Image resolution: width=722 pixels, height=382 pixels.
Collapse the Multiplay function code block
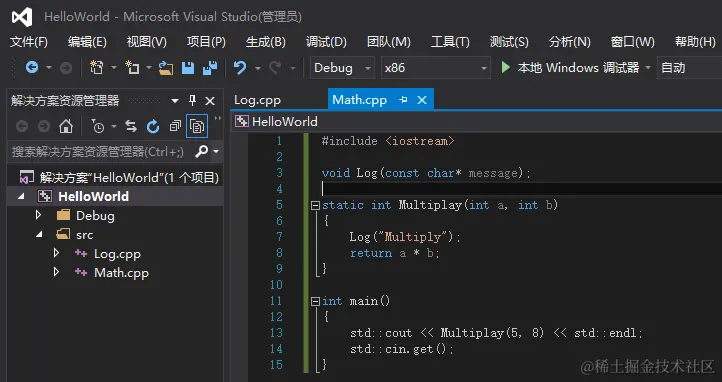coord(315,205)
